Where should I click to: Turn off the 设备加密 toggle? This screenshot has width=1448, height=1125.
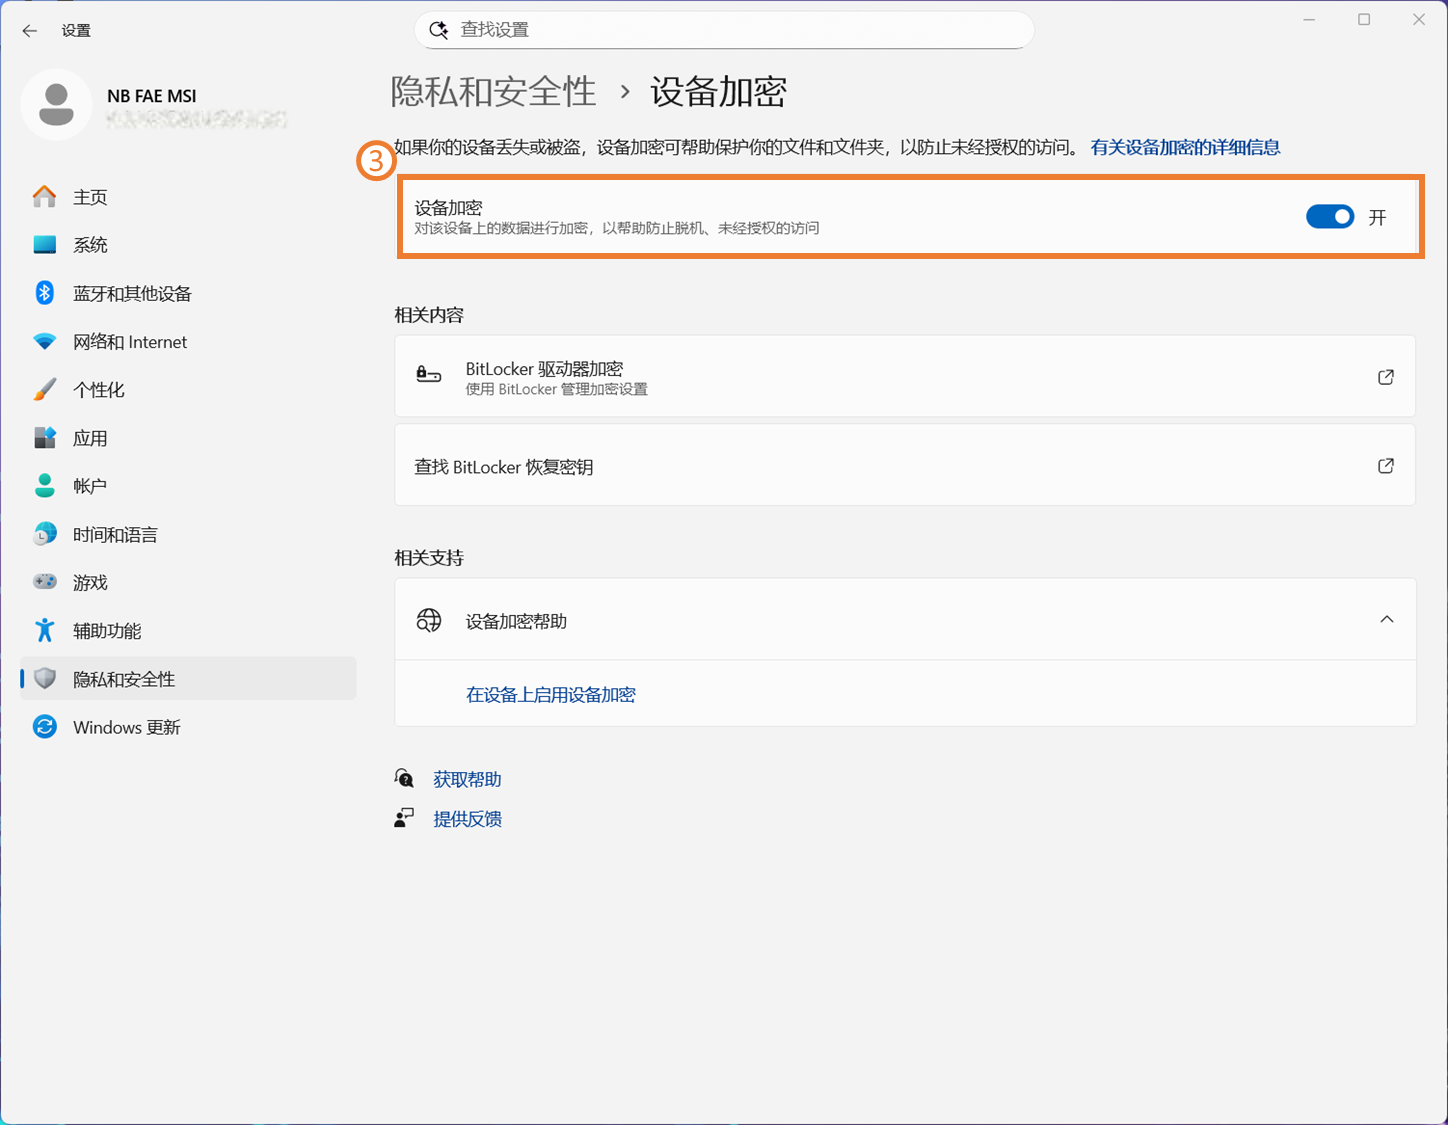click(1329, 217)
